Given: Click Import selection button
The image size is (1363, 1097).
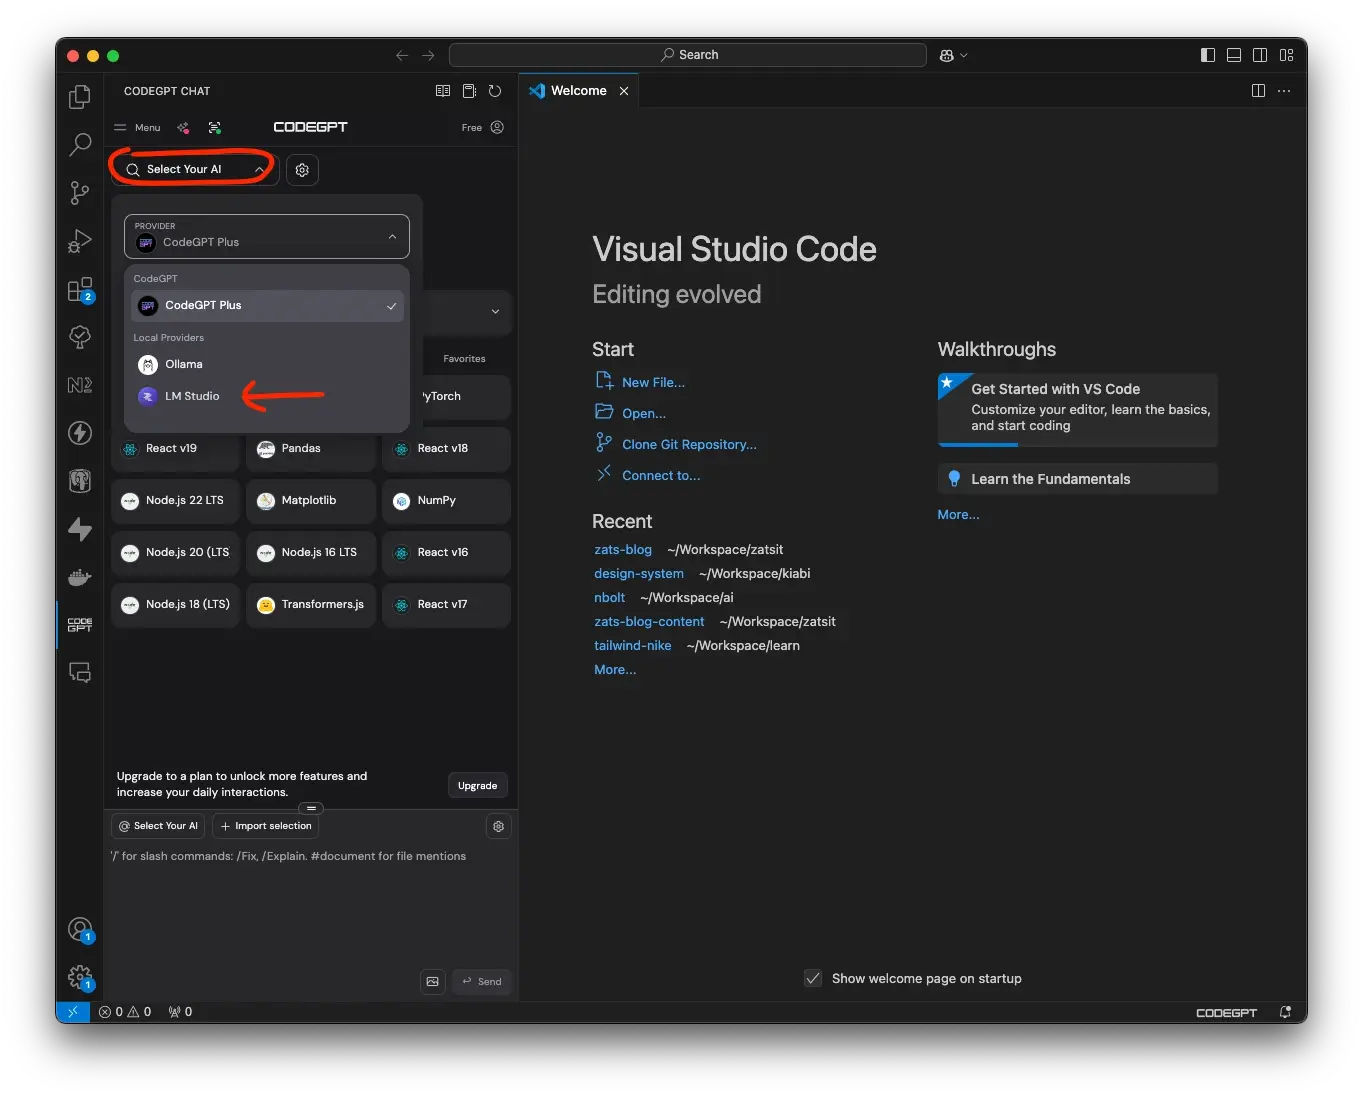Looking at the screenshot, I should pyautogui.click(x=266, y=826).
